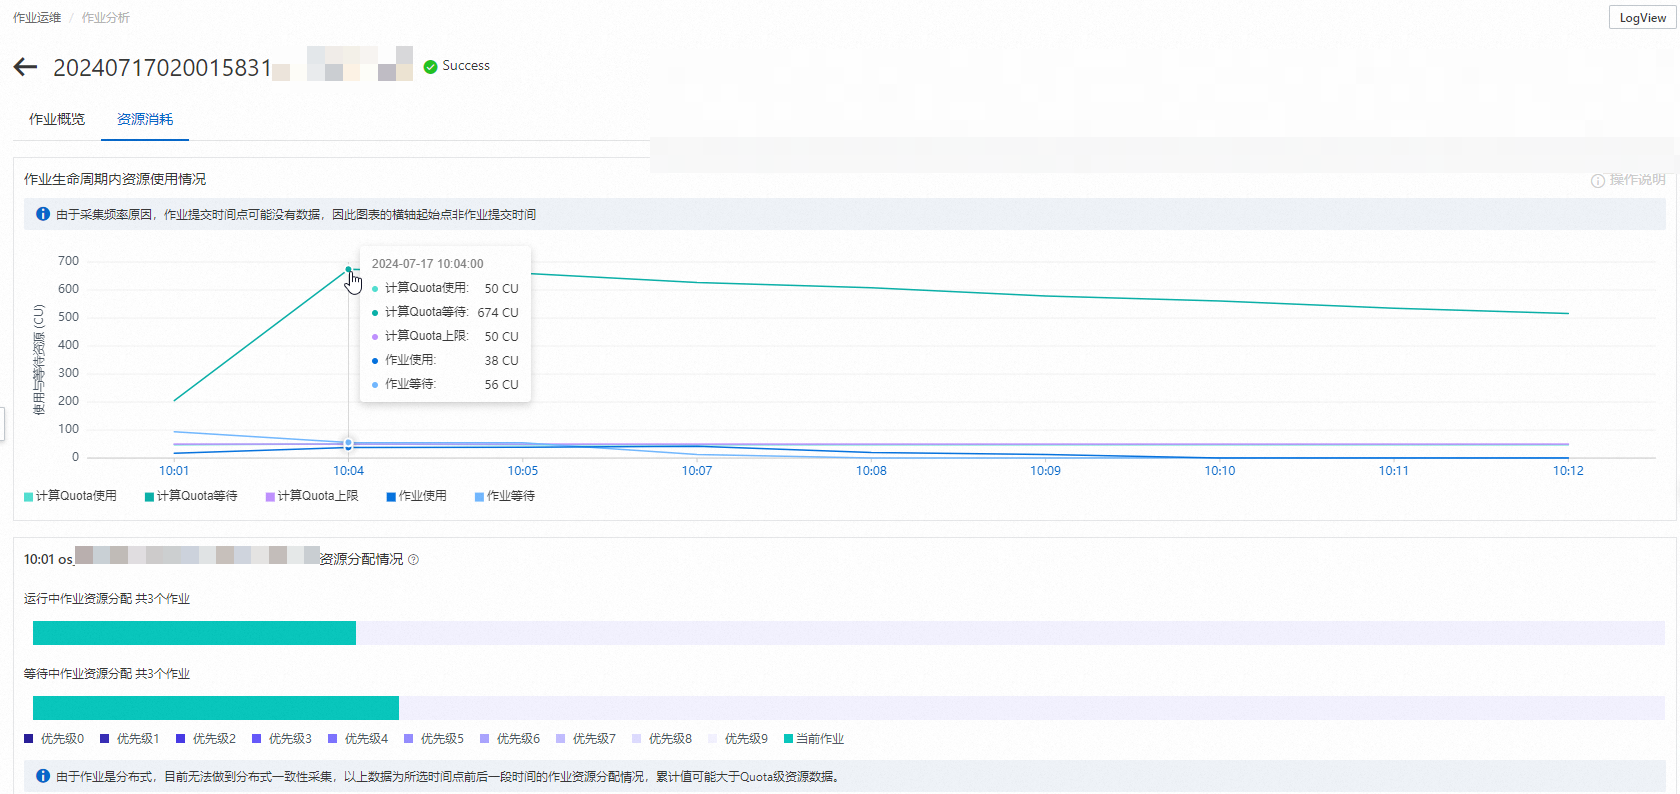Select the 资源消耗 tab
Viewport: 1680px width, 794px height.
tap(145, 119)
